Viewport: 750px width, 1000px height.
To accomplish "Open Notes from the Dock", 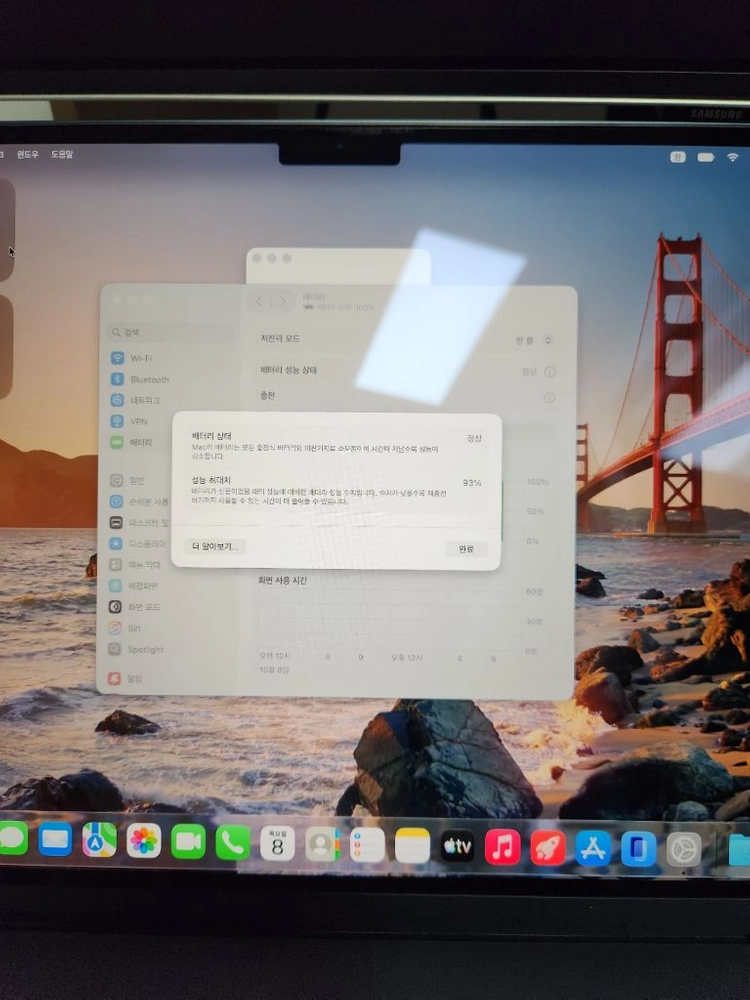I will [x=412, y=846].
